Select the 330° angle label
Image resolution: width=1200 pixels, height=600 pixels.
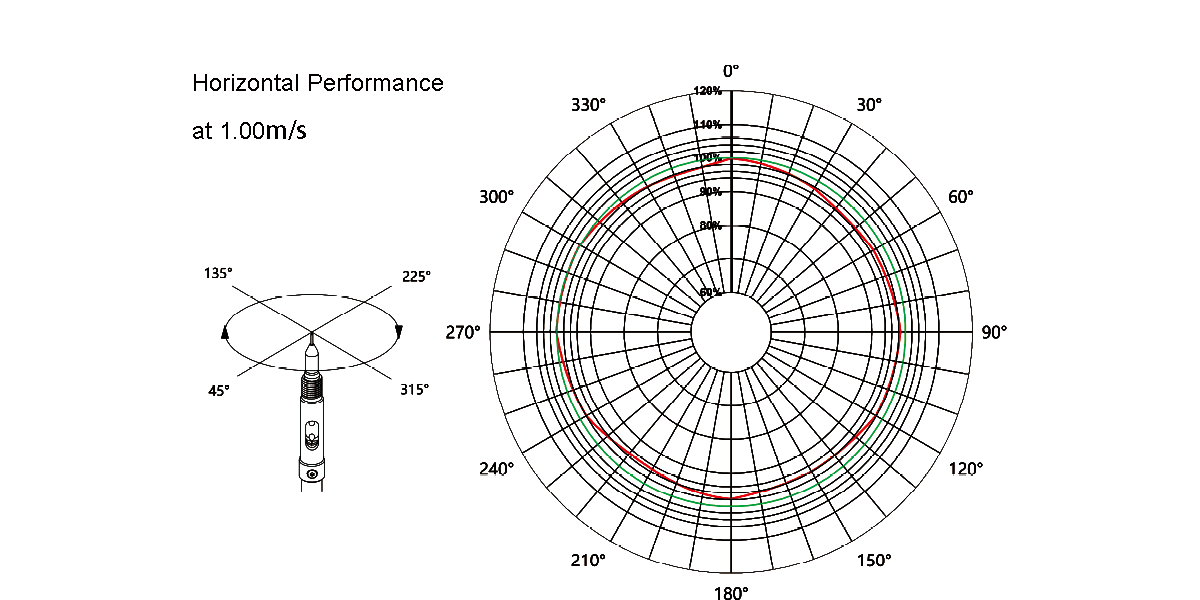[588, 104]
